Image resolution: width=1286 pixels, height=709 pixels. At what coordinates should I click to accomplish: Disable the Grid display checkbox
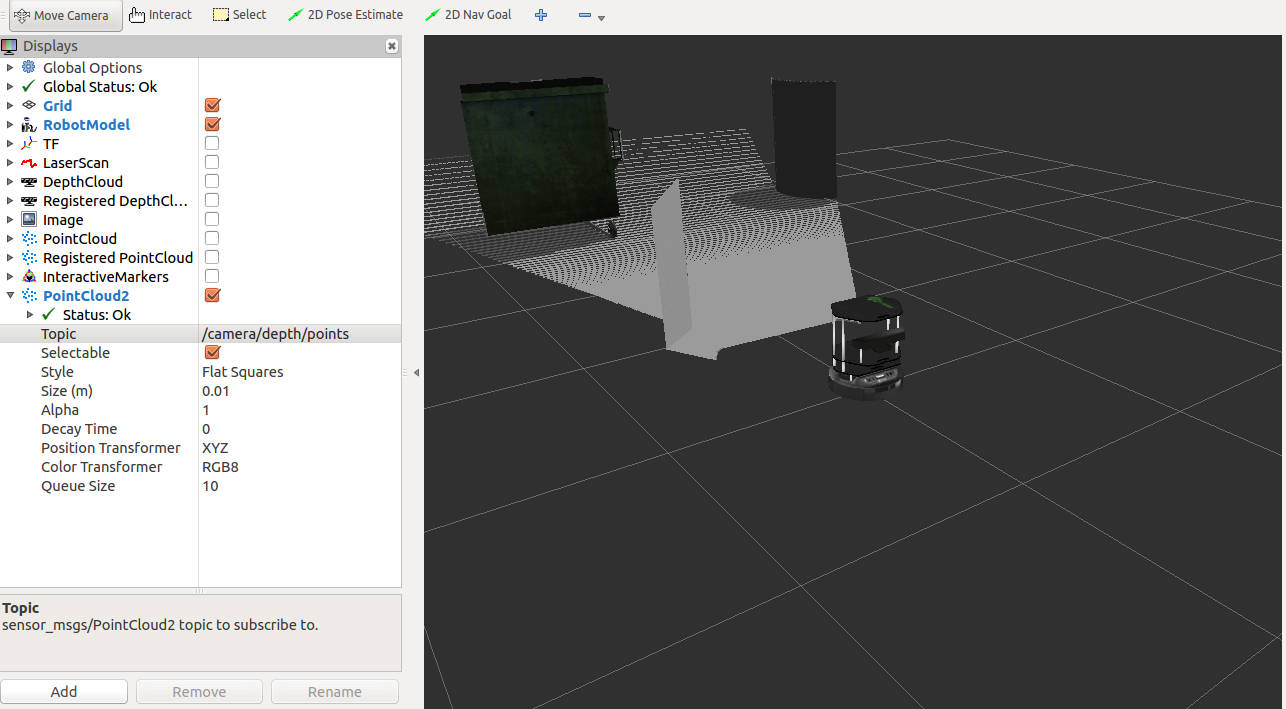pyautogui.click(x=211, y=105)
